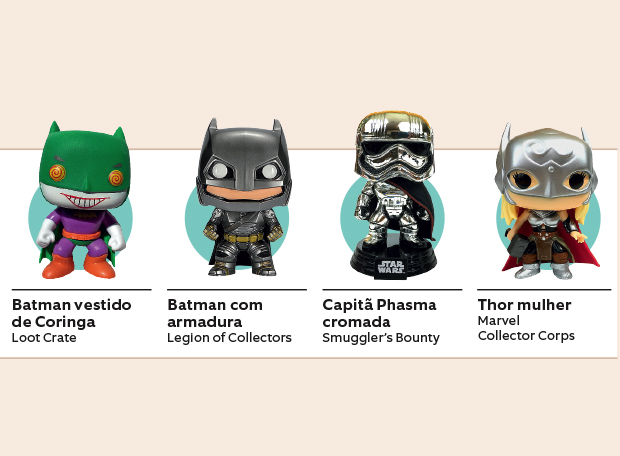Click the 'Capitã Phasma cromada' title
This screenshot has height=456, width=620.
379,313
